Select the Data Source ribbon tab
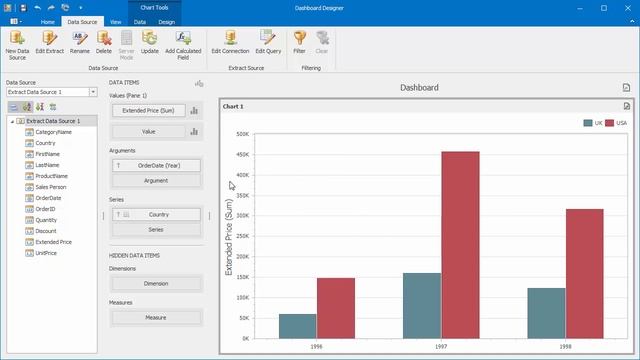The height and width of the screenshot is (360, 640). point(82,22)
